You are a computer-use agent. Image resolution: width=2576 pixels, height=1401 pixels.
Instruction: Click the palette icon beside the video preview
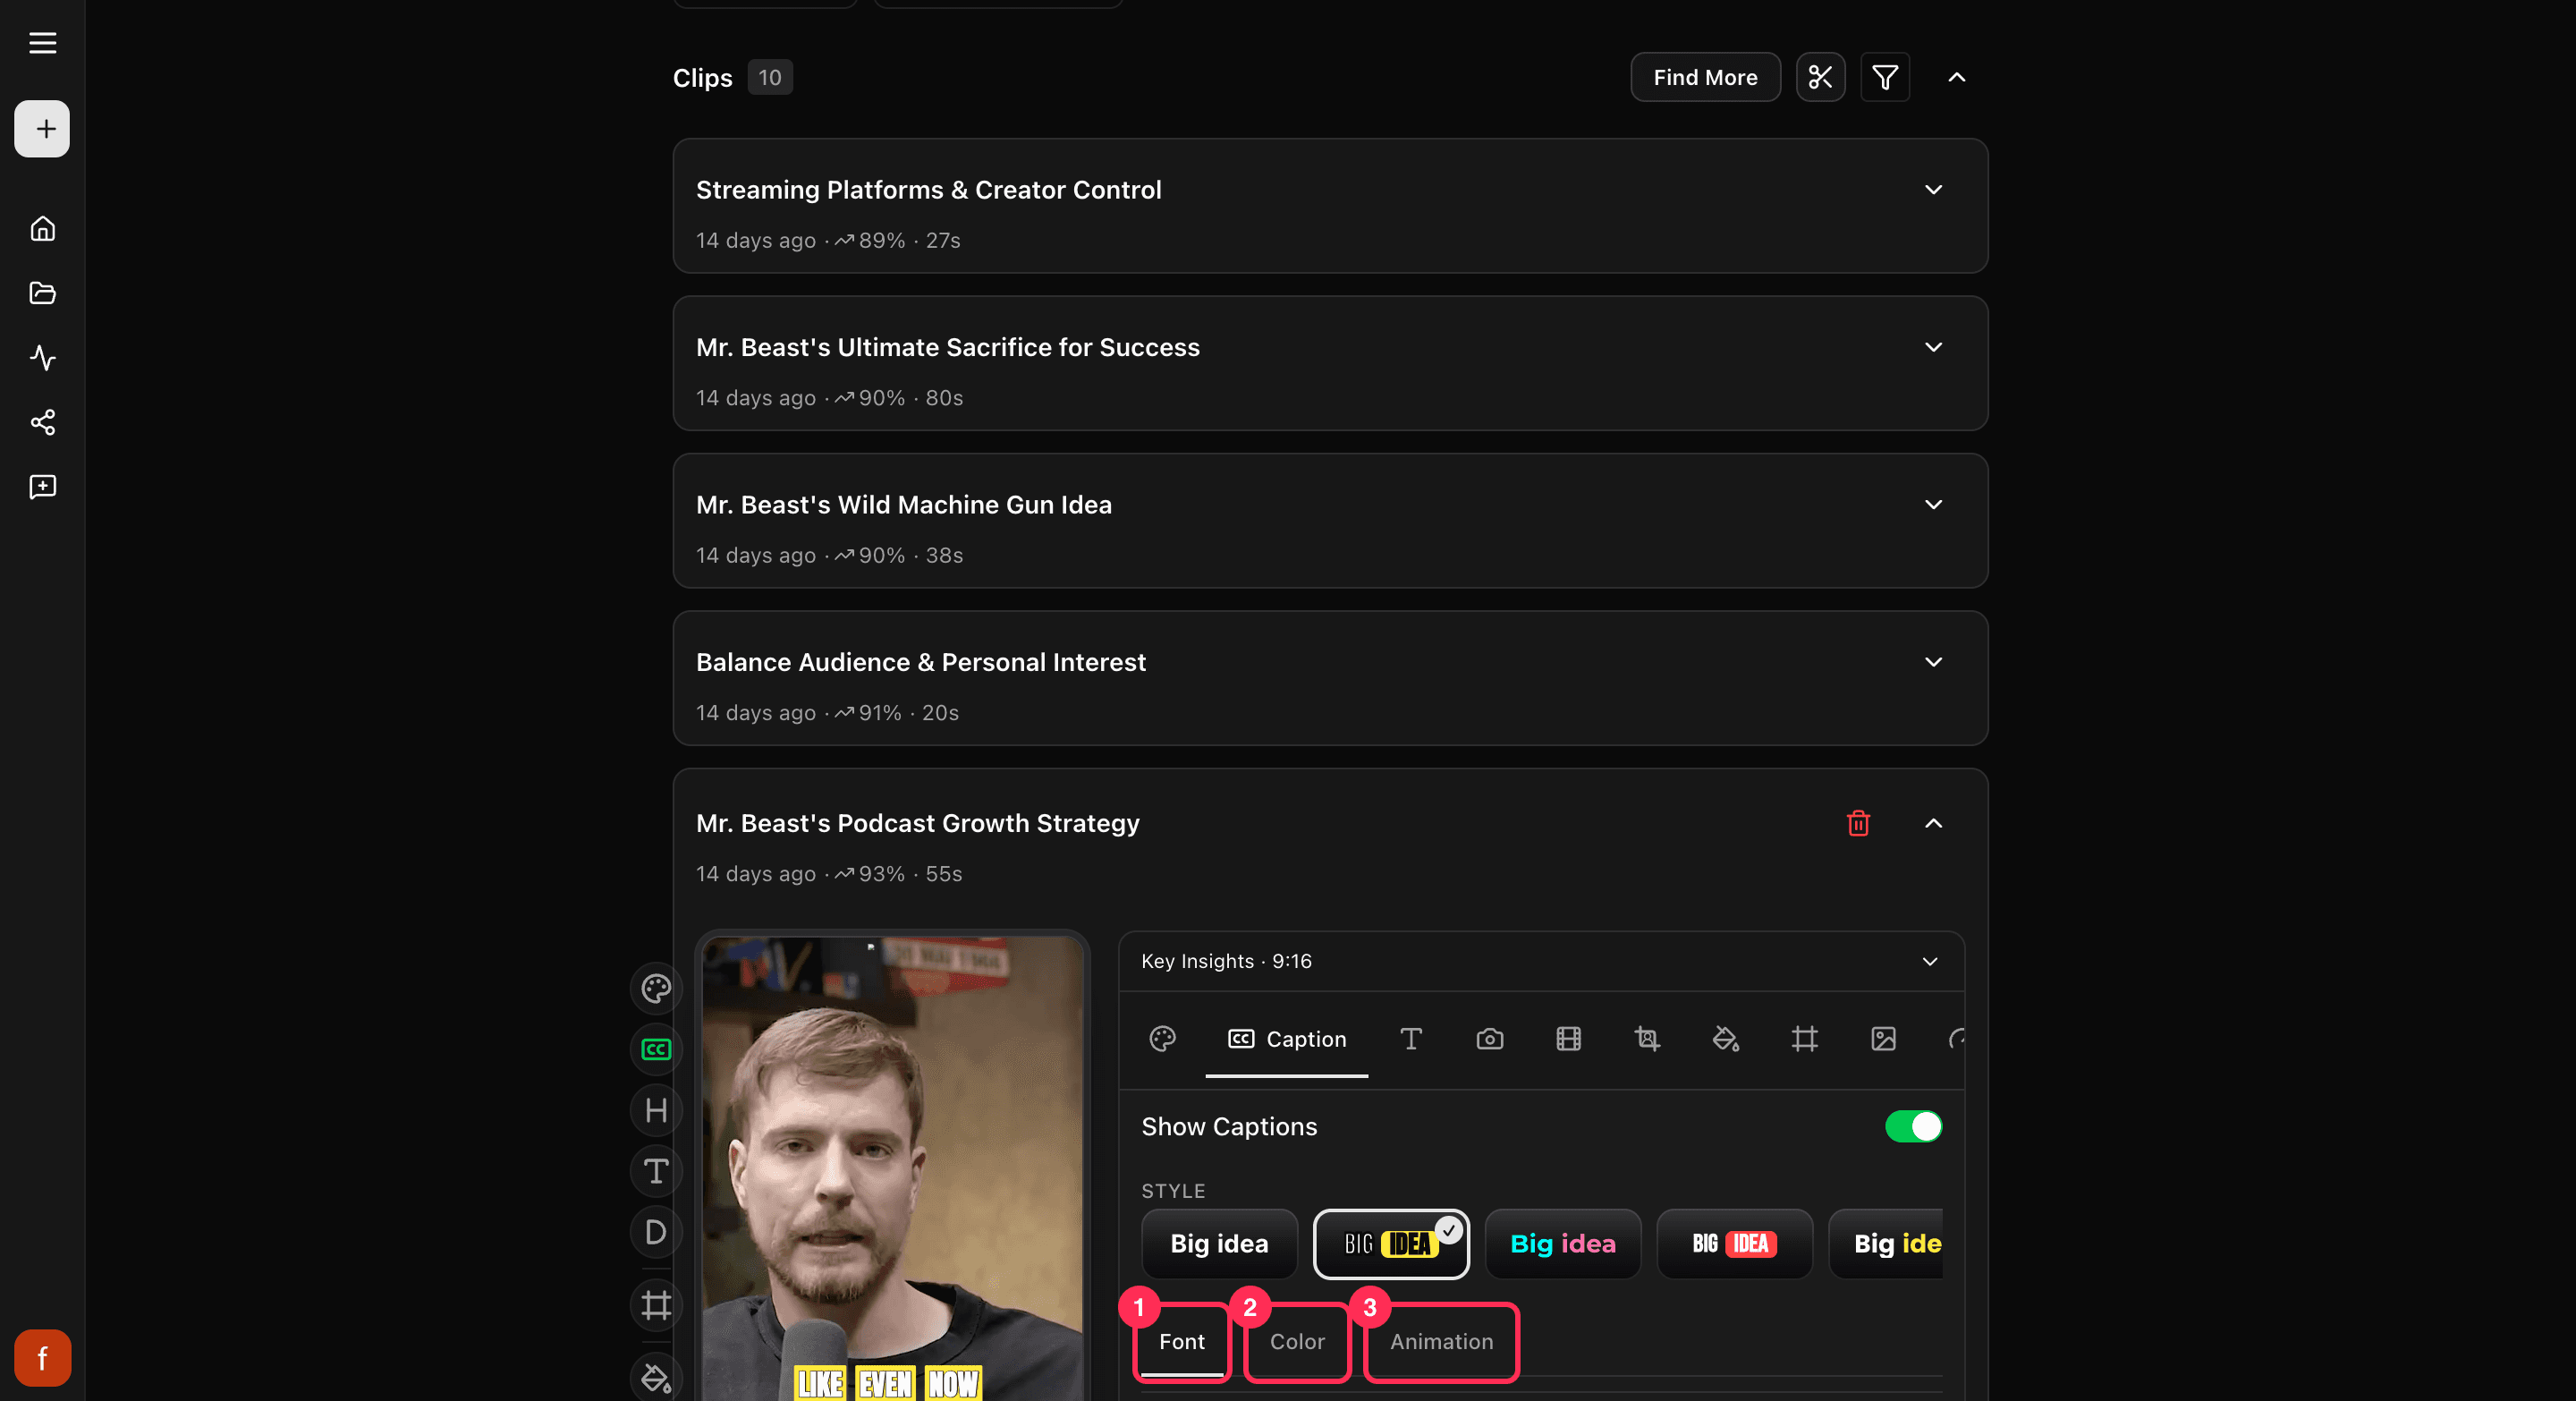(x=656, y=989)
